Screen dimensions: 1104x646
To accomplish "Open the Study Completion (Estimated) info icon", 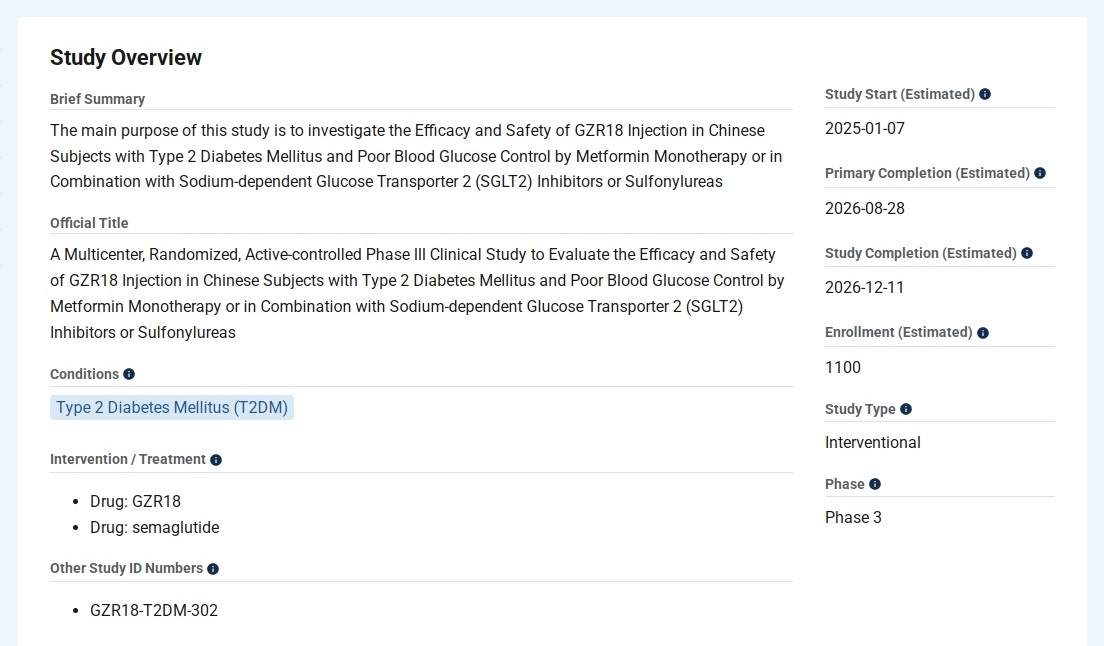I will tap(1027, 253).
